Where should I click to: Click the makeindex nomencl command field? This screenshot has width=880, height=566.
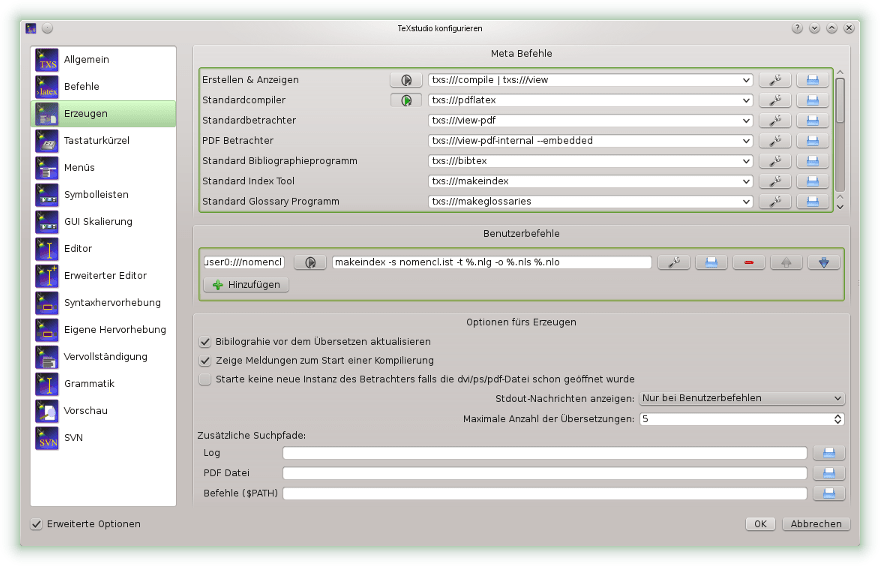tap(492, 263)
